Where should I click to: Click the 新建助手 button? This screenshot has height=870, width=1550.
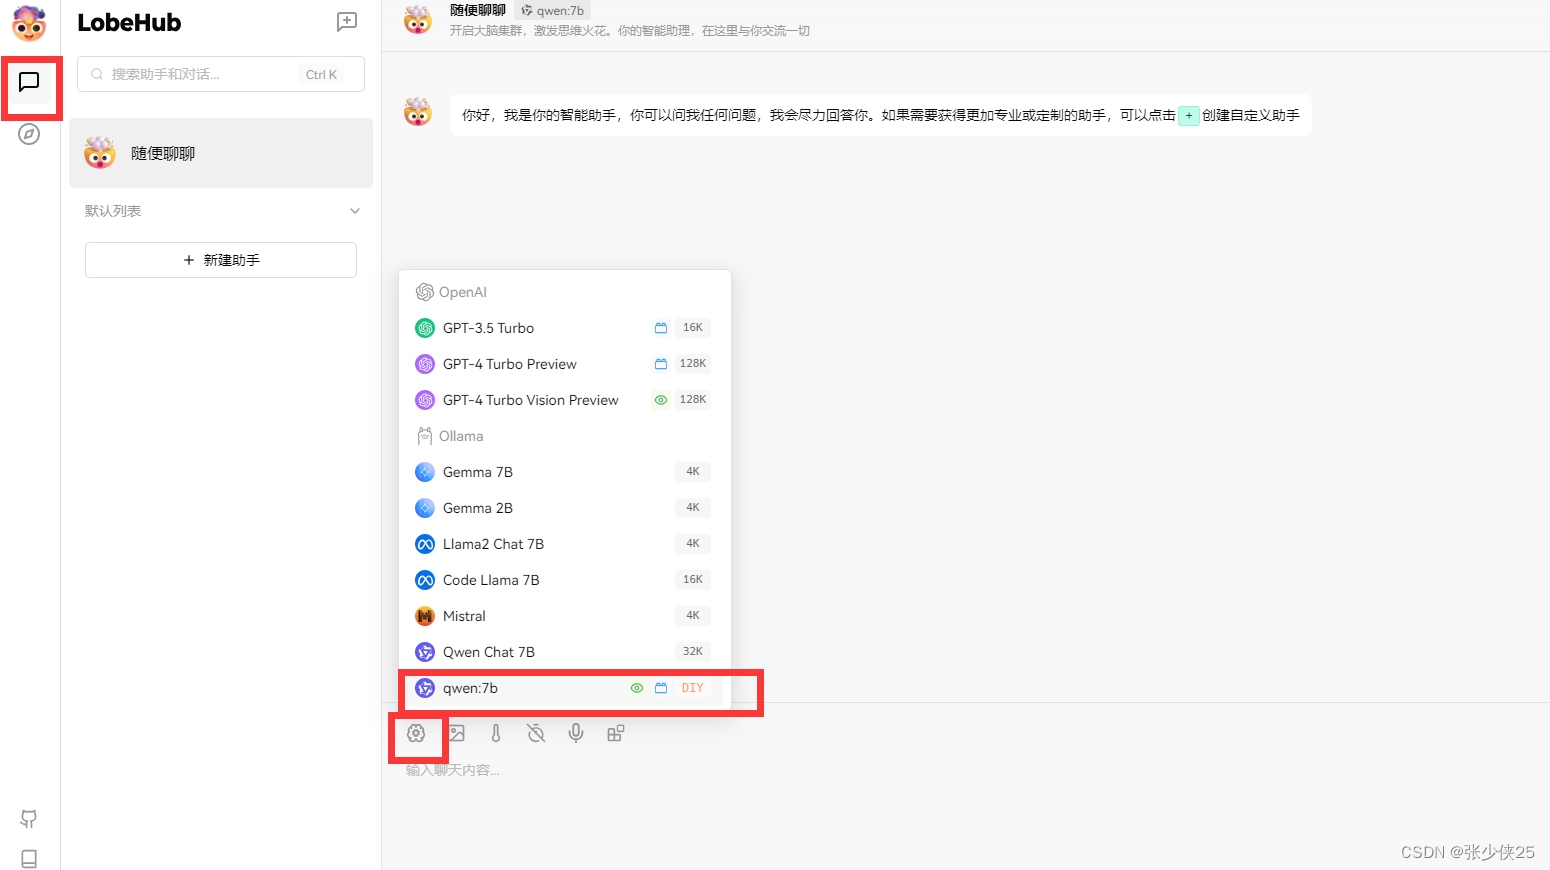(220, 259)
